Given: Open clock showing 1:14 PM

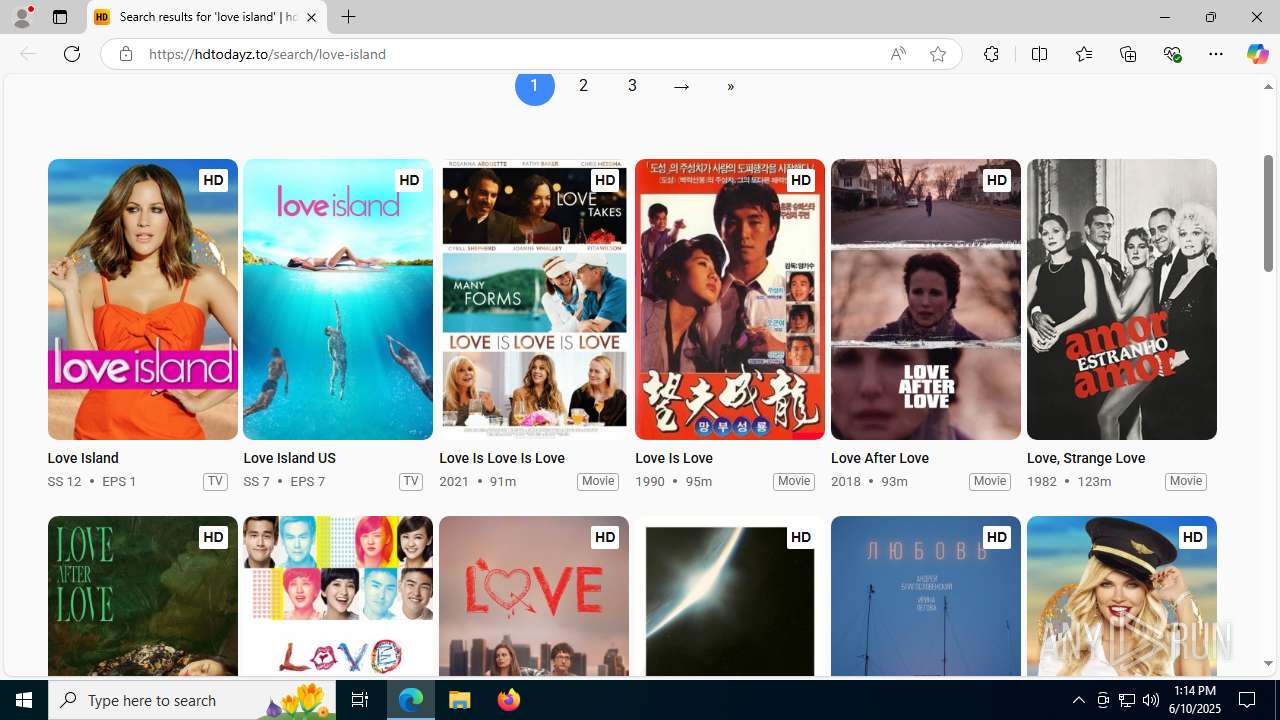Looking at the screenshot, I should tap(1194, 700).
